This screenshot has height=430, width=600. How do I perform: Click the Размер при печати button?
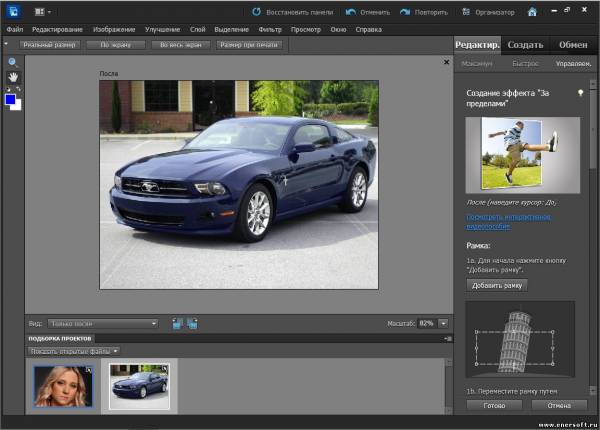point(249,45)
